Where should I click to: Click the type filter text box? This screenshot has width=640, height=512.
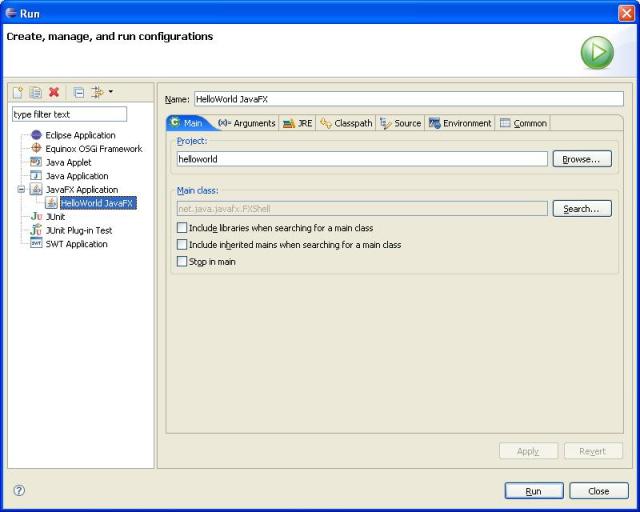pyautogui.click(x=69, y=114)
